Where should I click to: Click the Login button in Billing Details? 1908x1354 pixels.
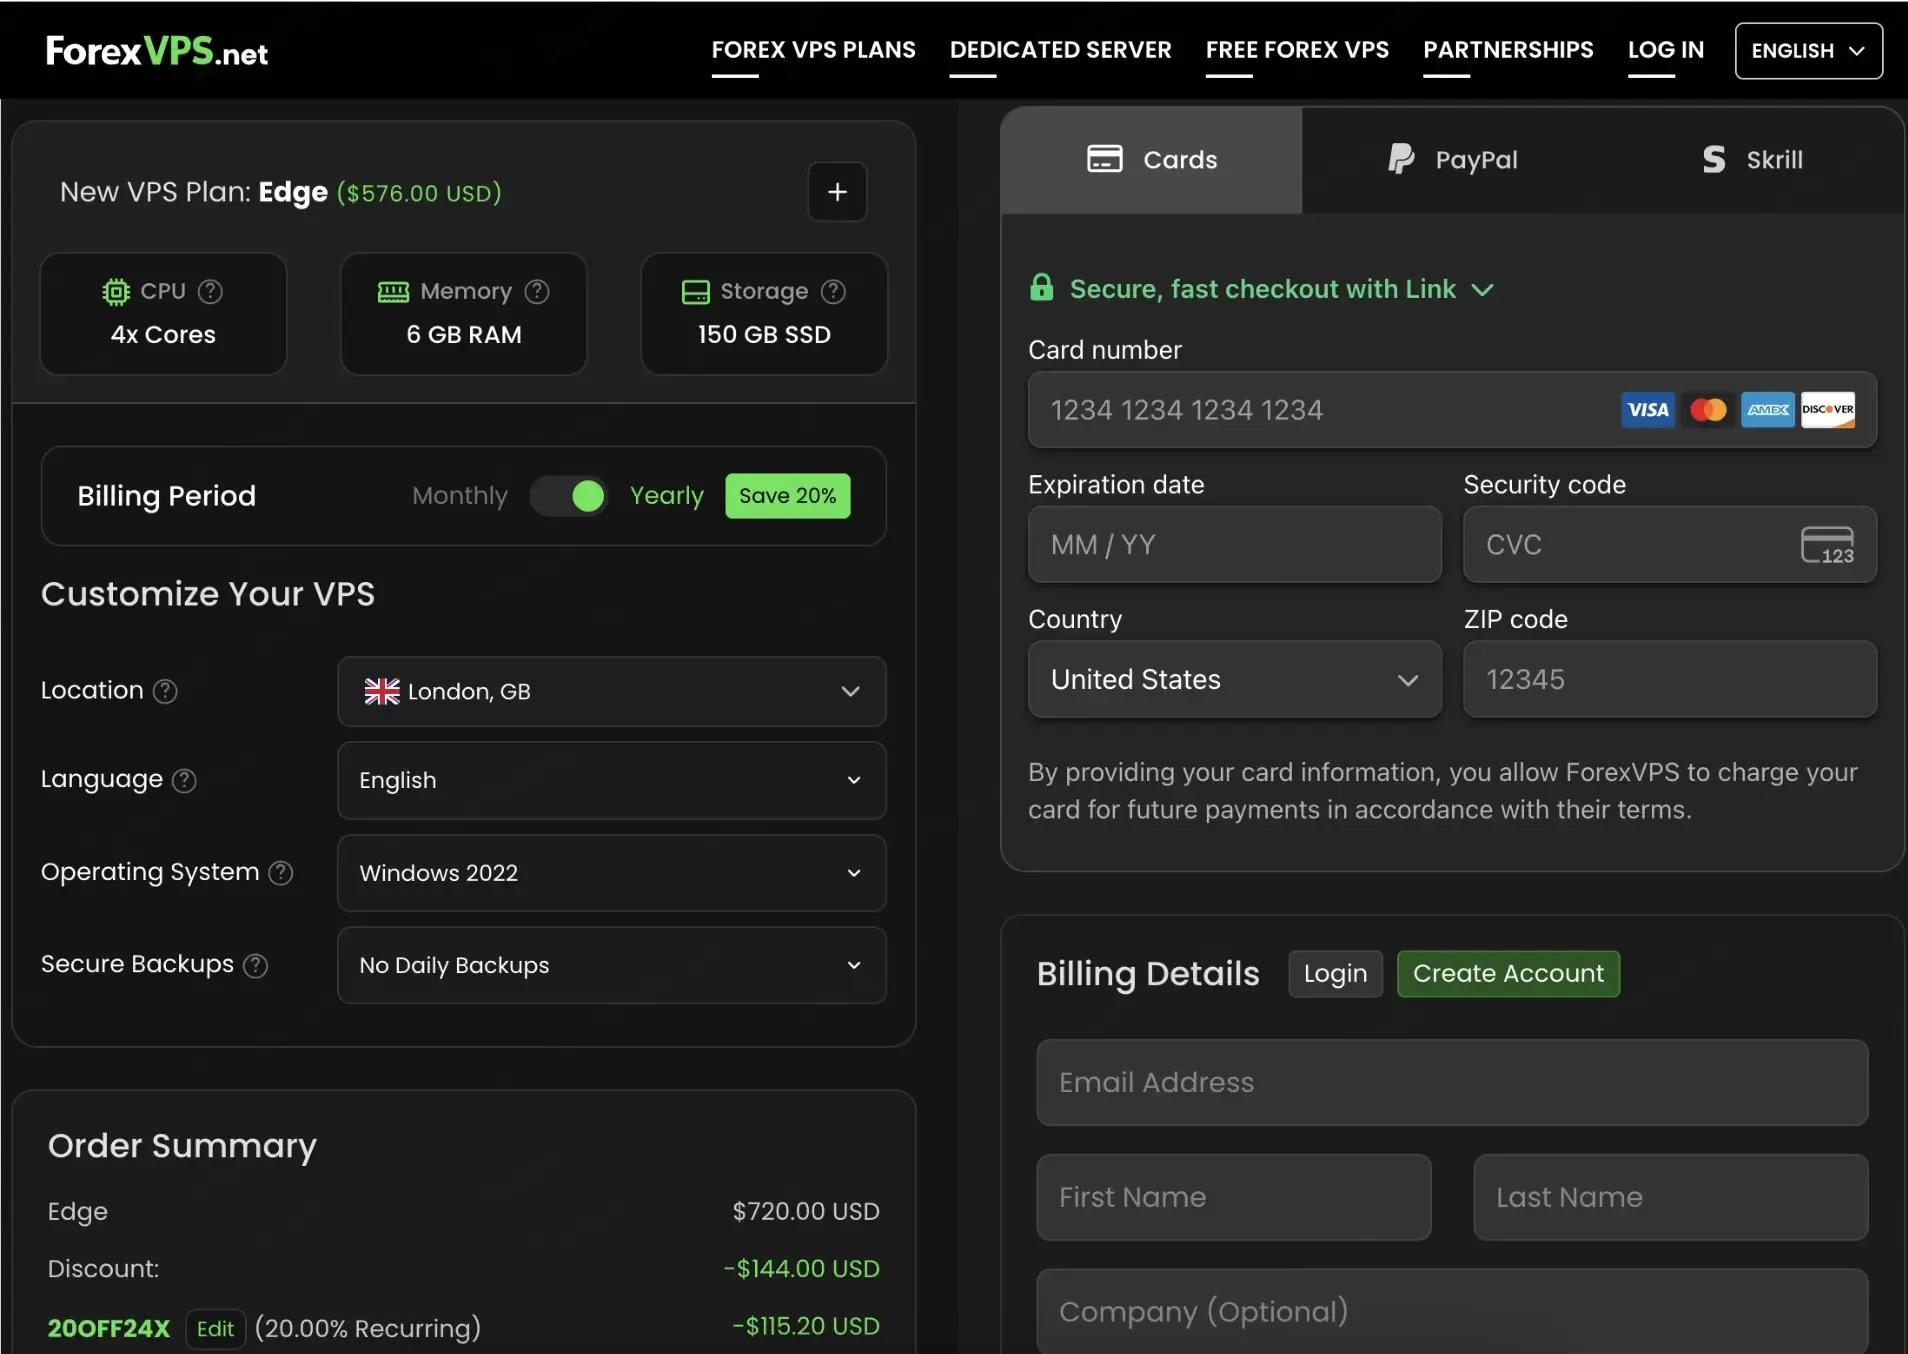(x=1335, y=974)
